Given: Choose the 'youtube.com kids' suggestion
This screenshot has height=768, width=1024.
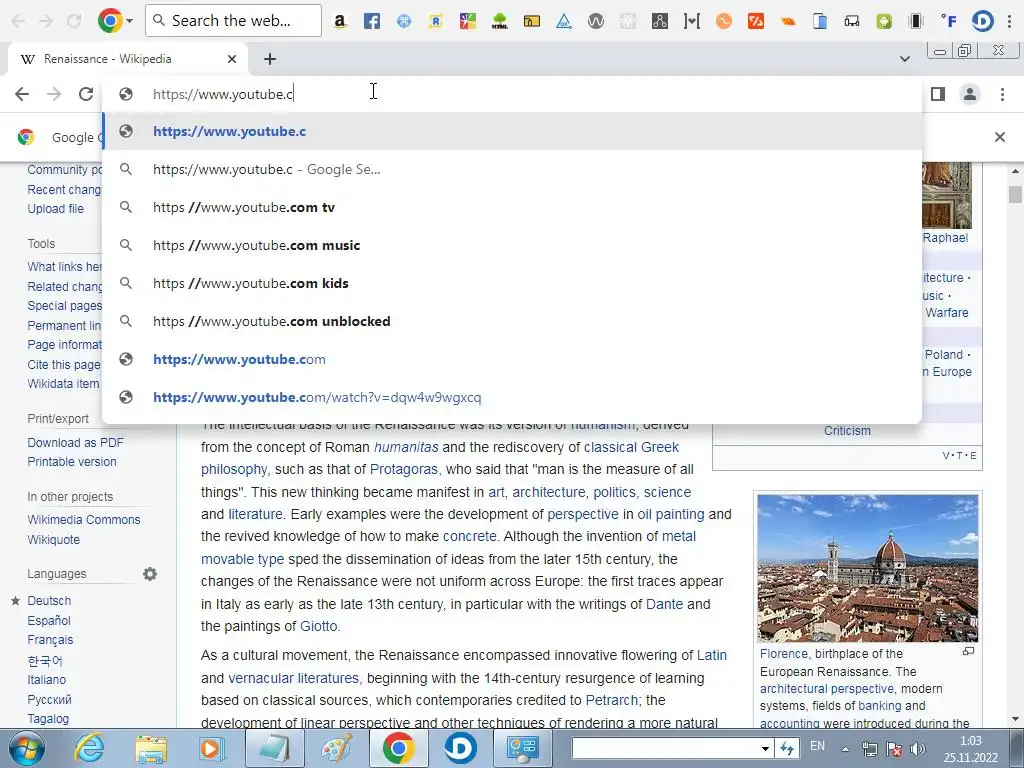Looking at the screenshot, I should (x=512, y=283).
